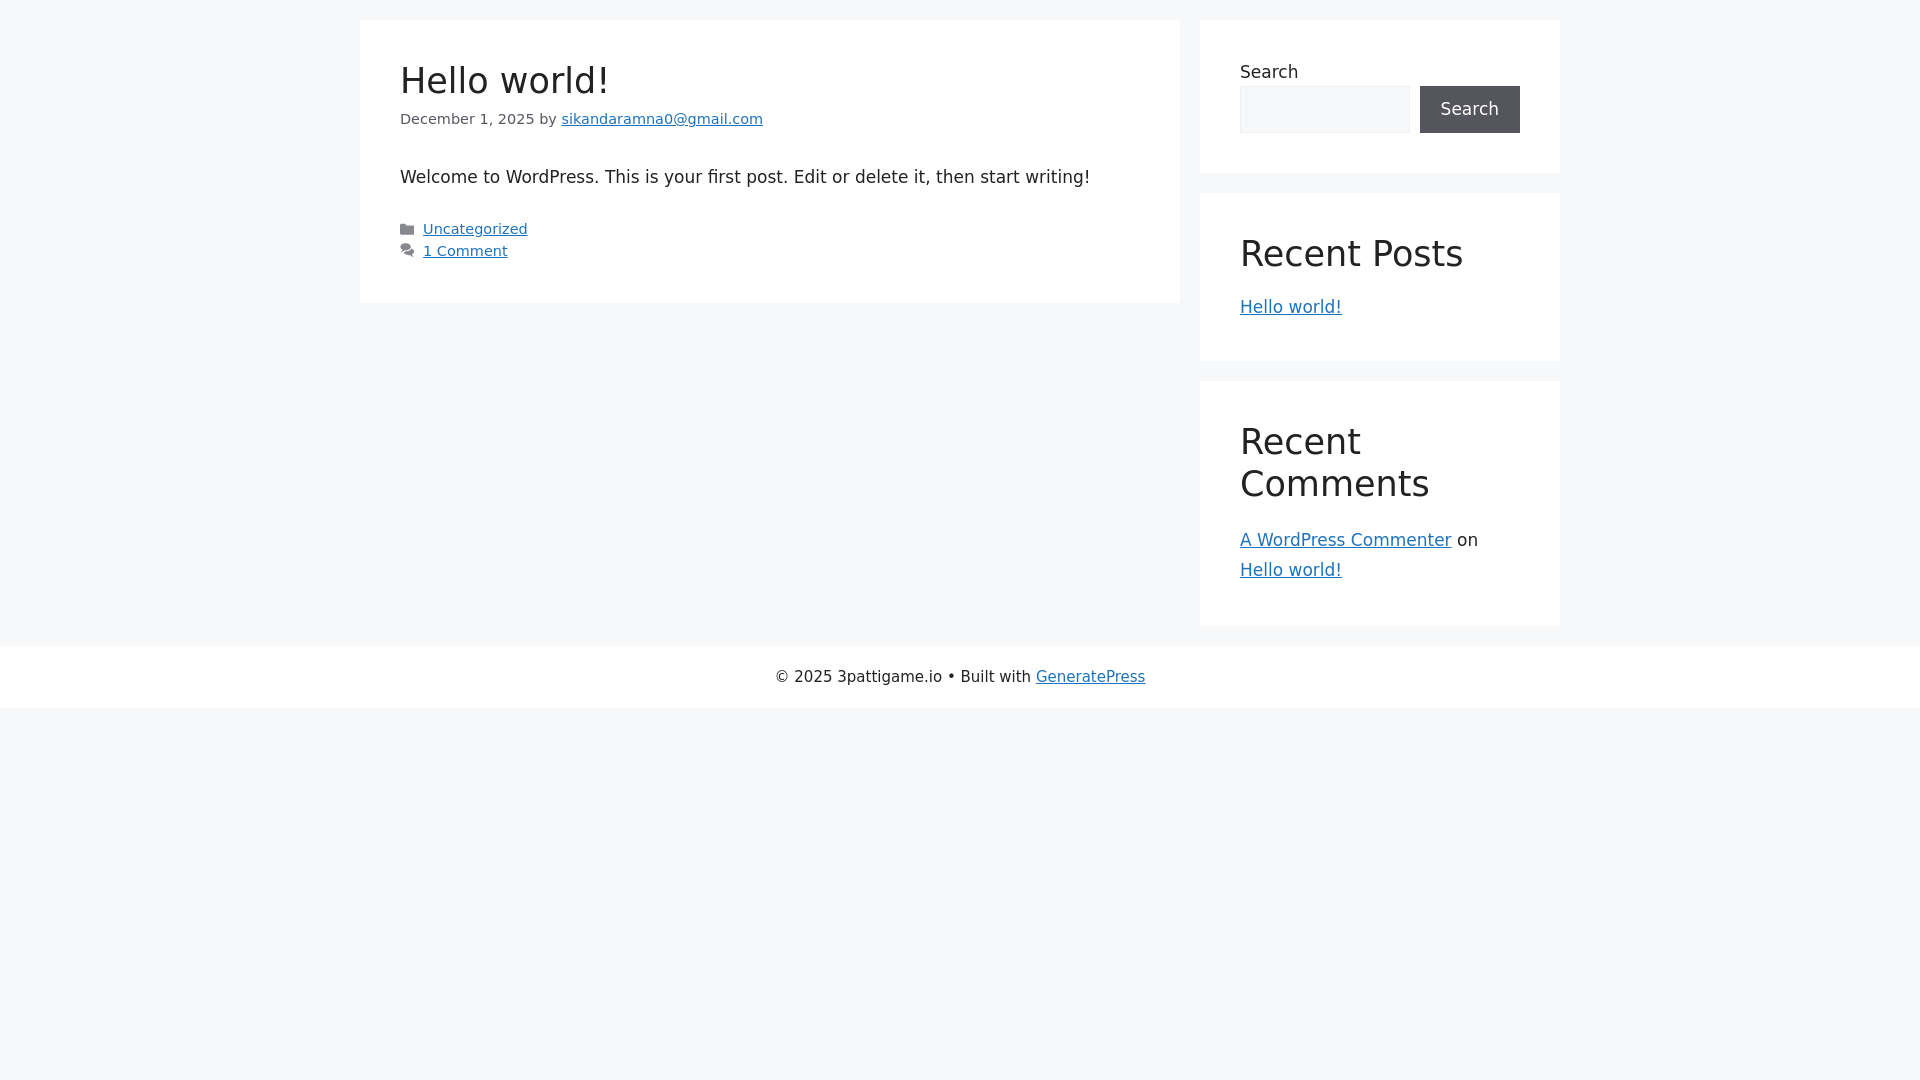Click the Search label text
This screenshot has width=1920, height=1080.
tap(1268, 72)
